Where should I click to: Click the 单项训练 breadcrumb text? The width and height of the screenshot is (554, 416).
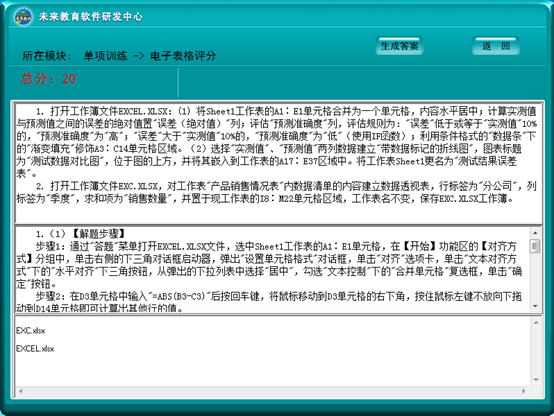tap(106, 56)
